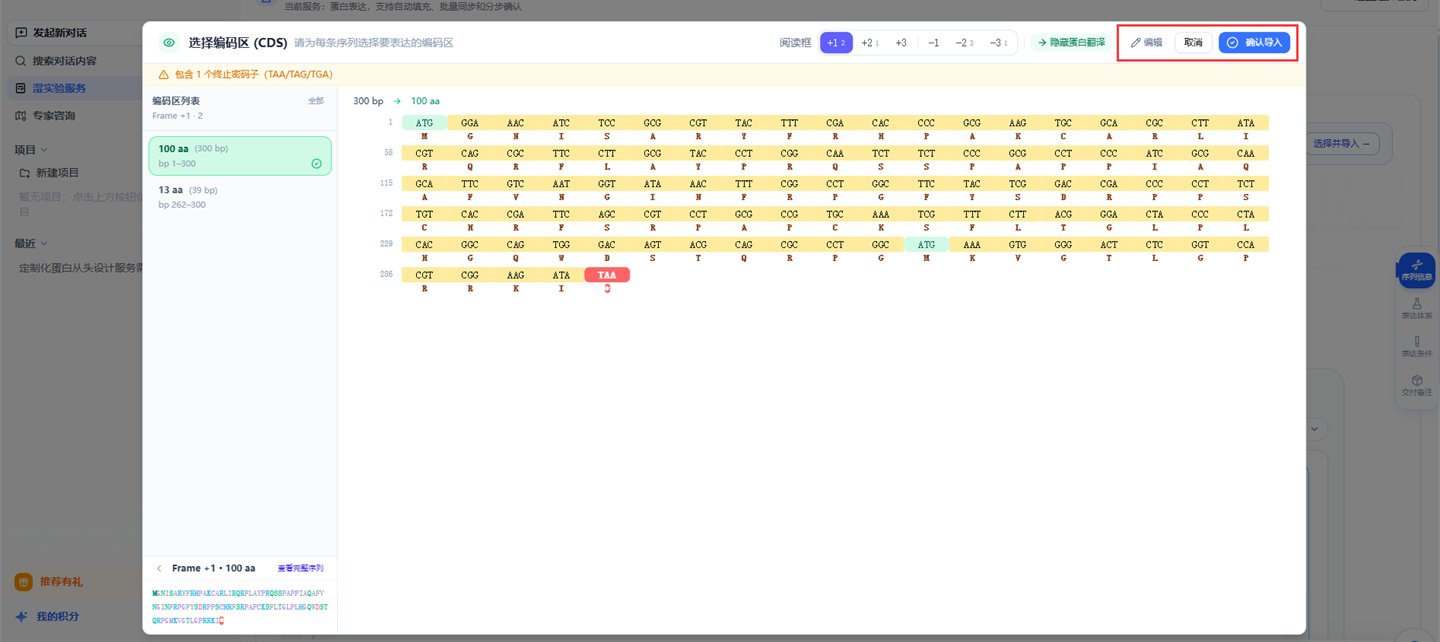Open the 查看完整序列 link
This screenshot has width=1440, height=642.
[x=300, y=569]
